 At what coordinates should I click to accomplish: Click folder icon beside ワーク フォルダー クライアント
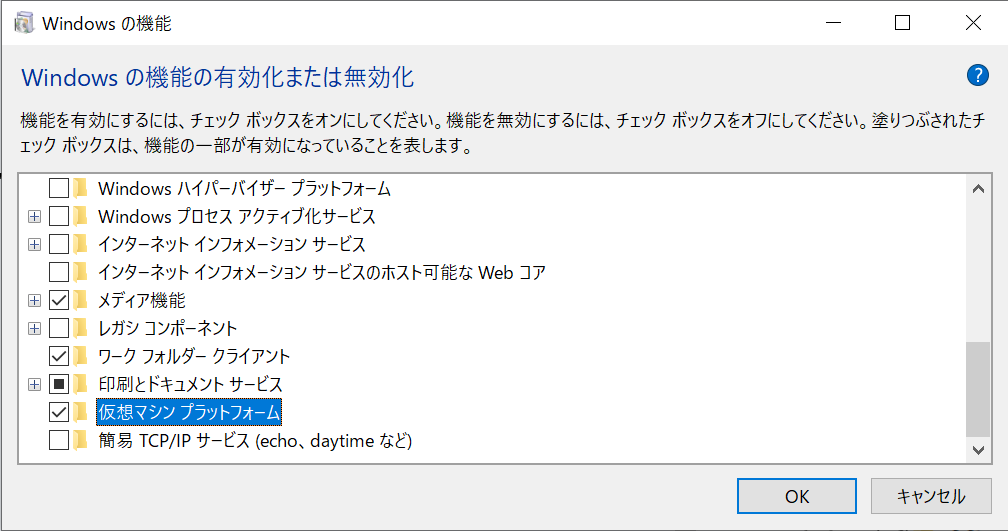point(80,356)
